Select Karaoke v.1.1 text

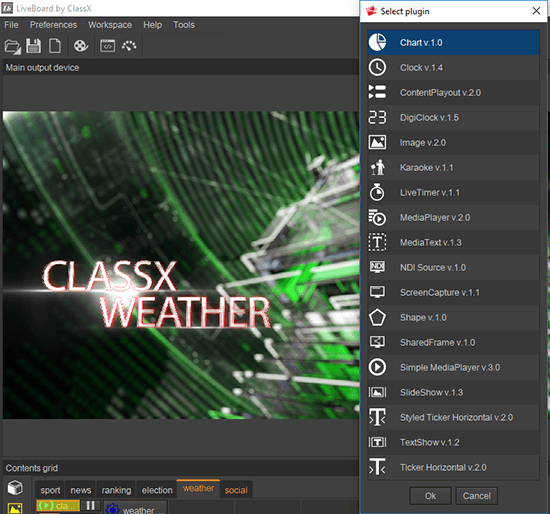[427, 167]
